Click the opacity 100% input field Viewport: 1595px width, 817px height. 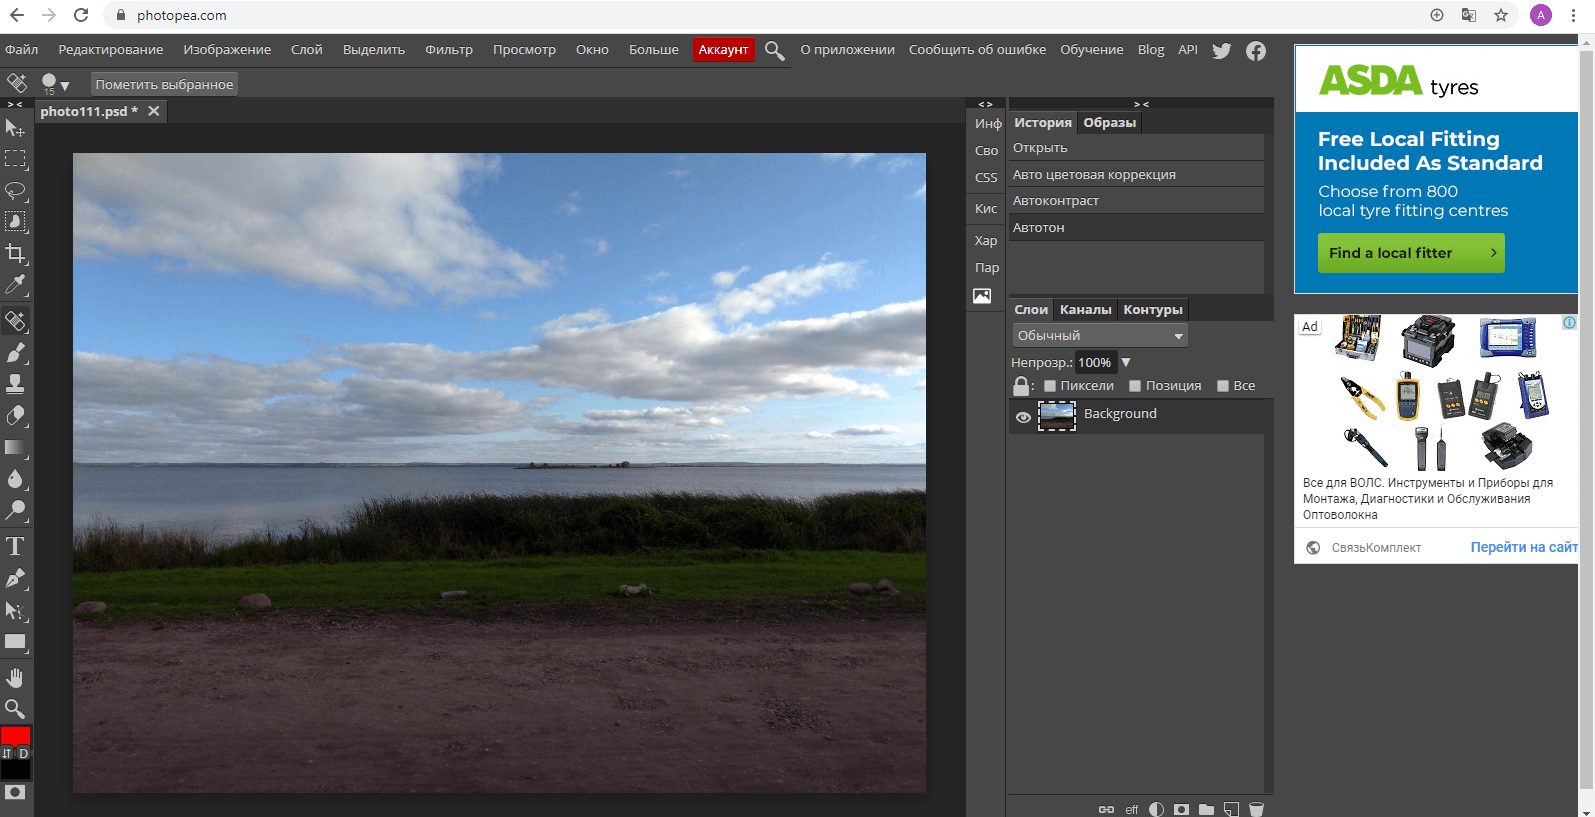(1095, 362)
